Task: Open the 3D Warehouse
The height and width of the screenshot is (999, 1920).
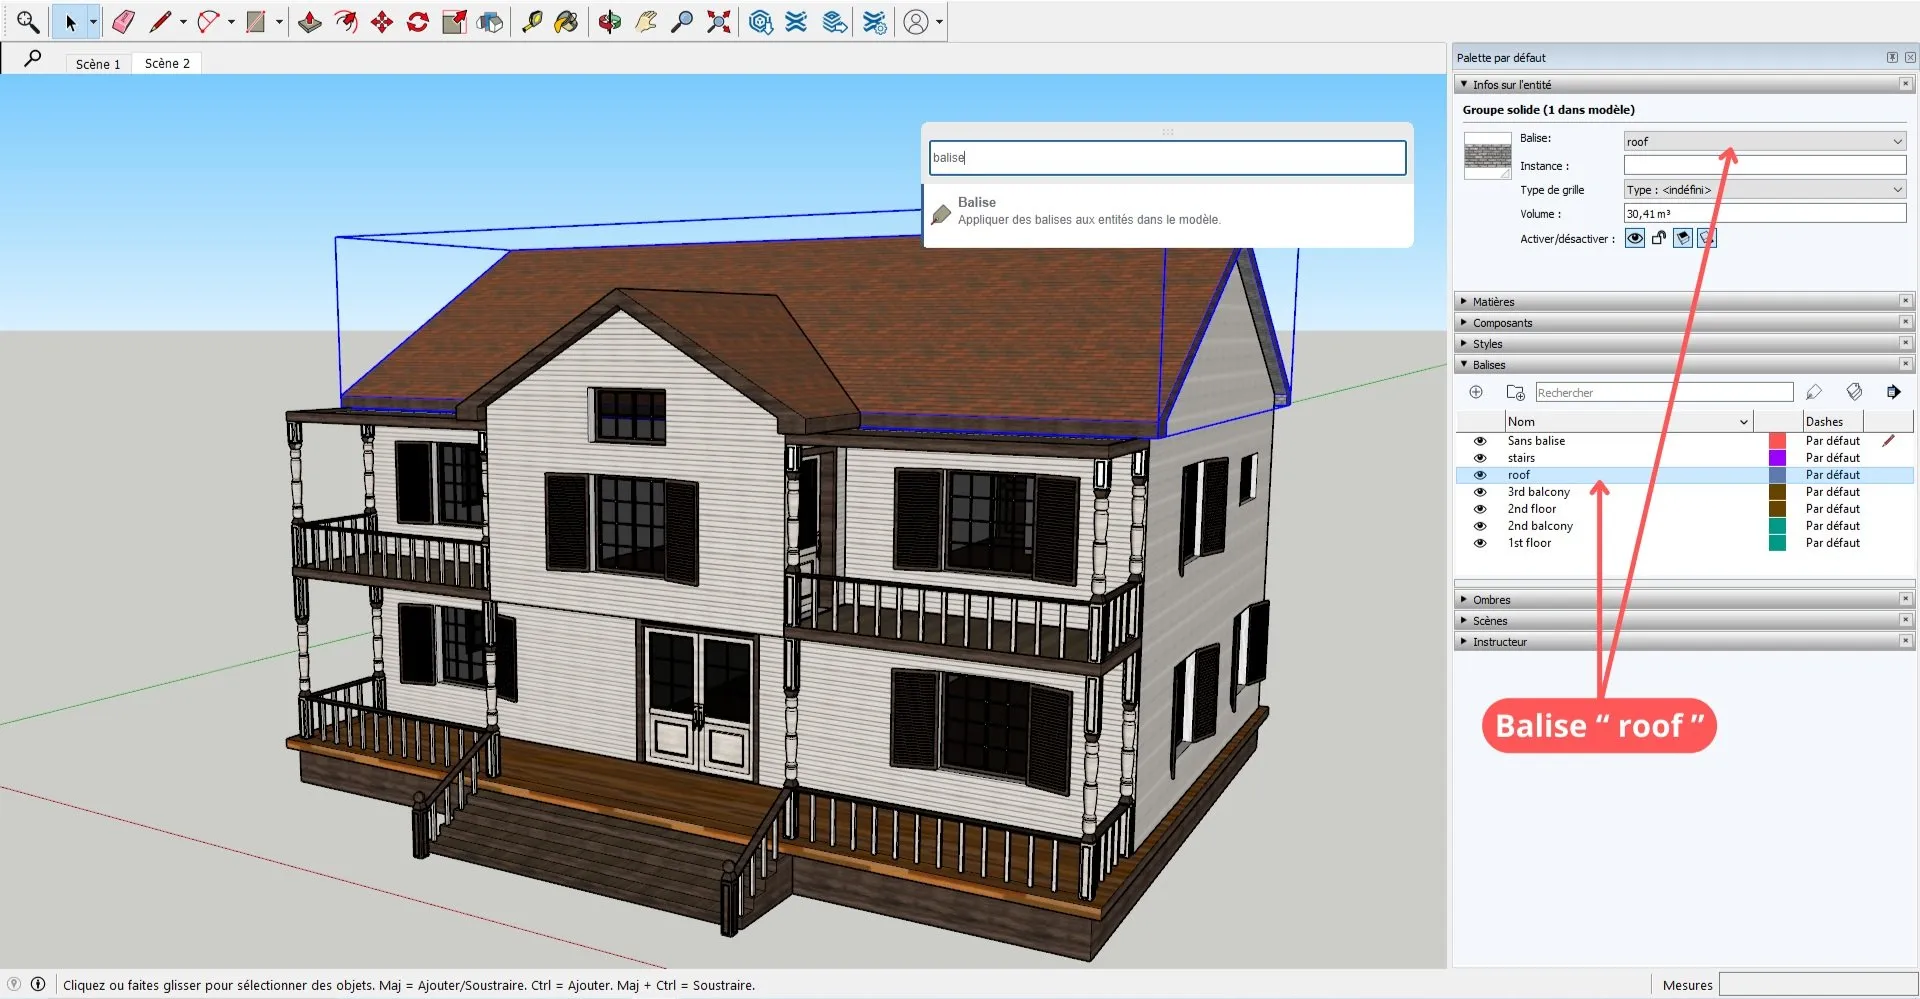Action: [761, 22]
